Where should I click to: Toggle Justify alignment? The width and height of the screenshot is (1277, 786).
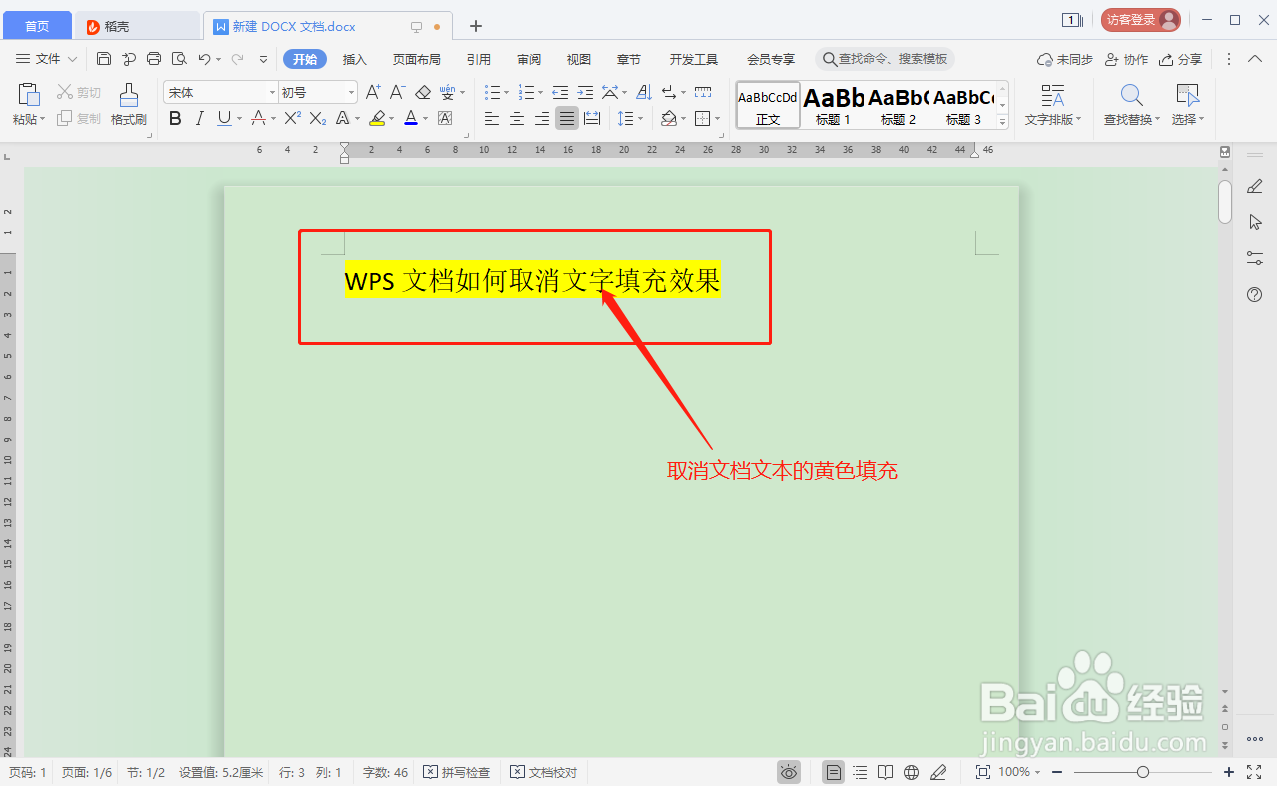567,119
